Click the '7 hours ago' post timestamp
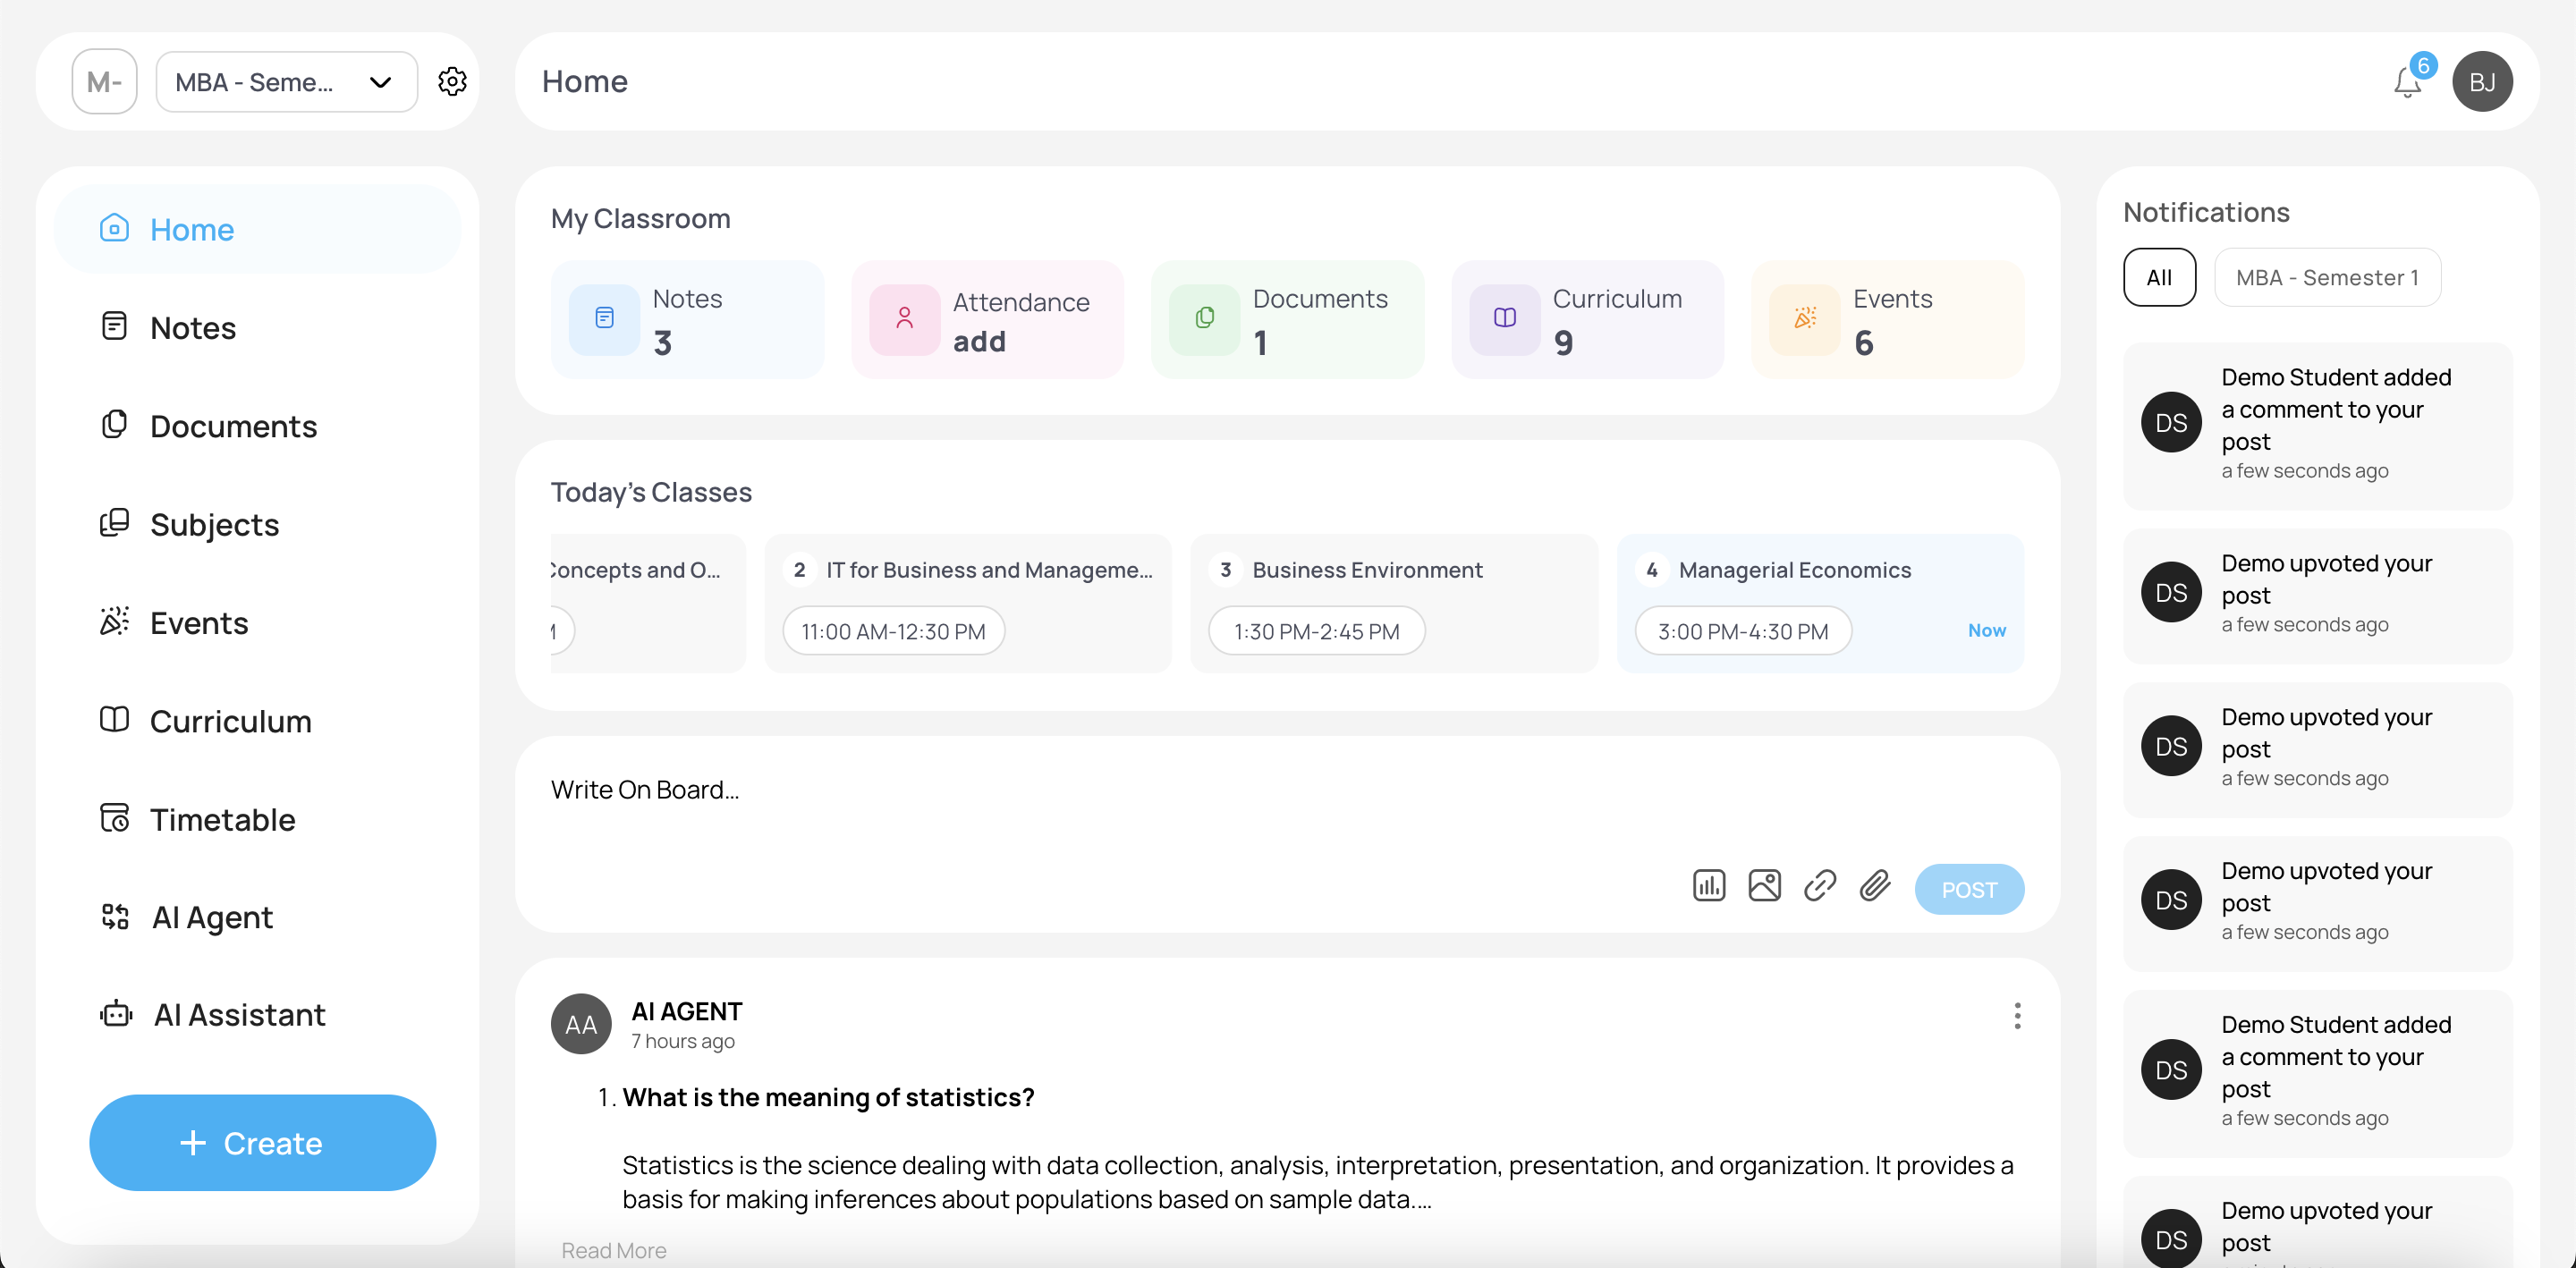This screenshot has width=2576, height=1268. [683, 1041]
